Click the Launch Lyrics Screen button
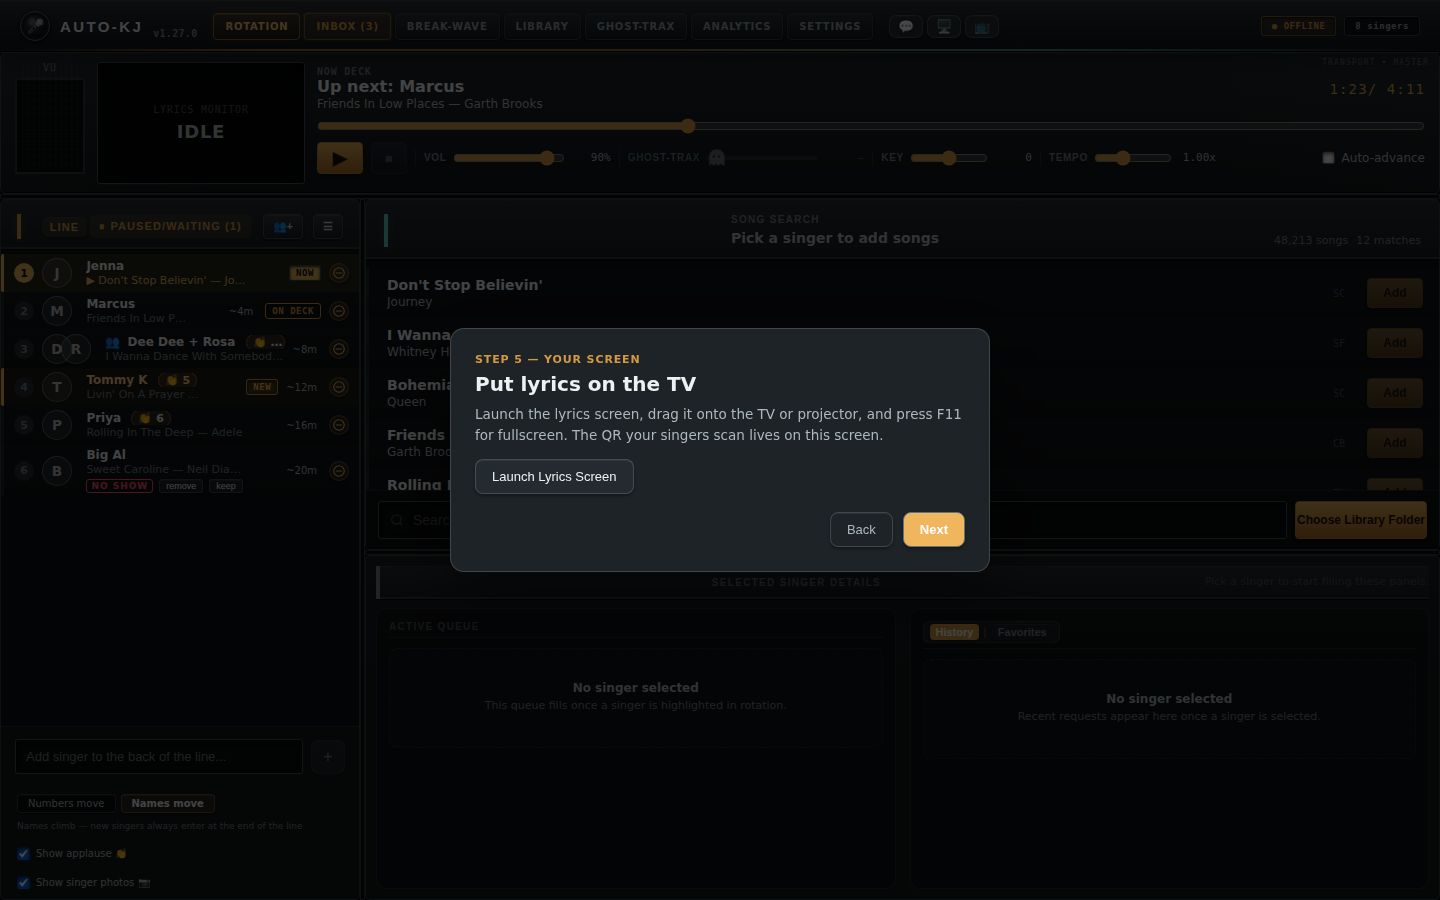 (554, 477)
